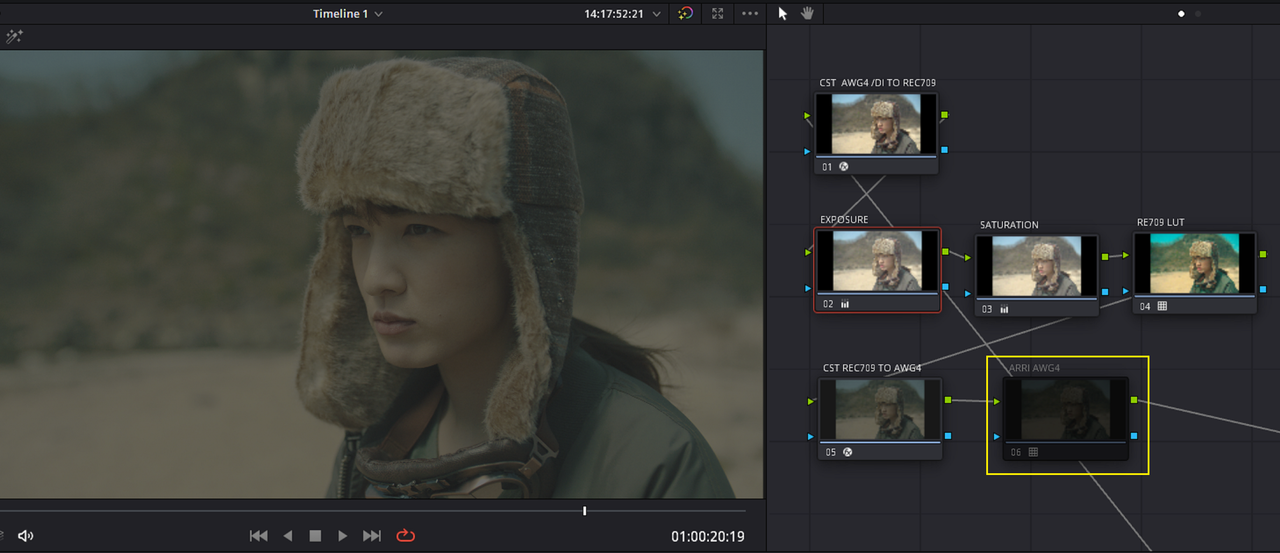The image size is (1280, 553).
Task: Click the grid badge icon on node 06
Action: tap(1033, 452)
